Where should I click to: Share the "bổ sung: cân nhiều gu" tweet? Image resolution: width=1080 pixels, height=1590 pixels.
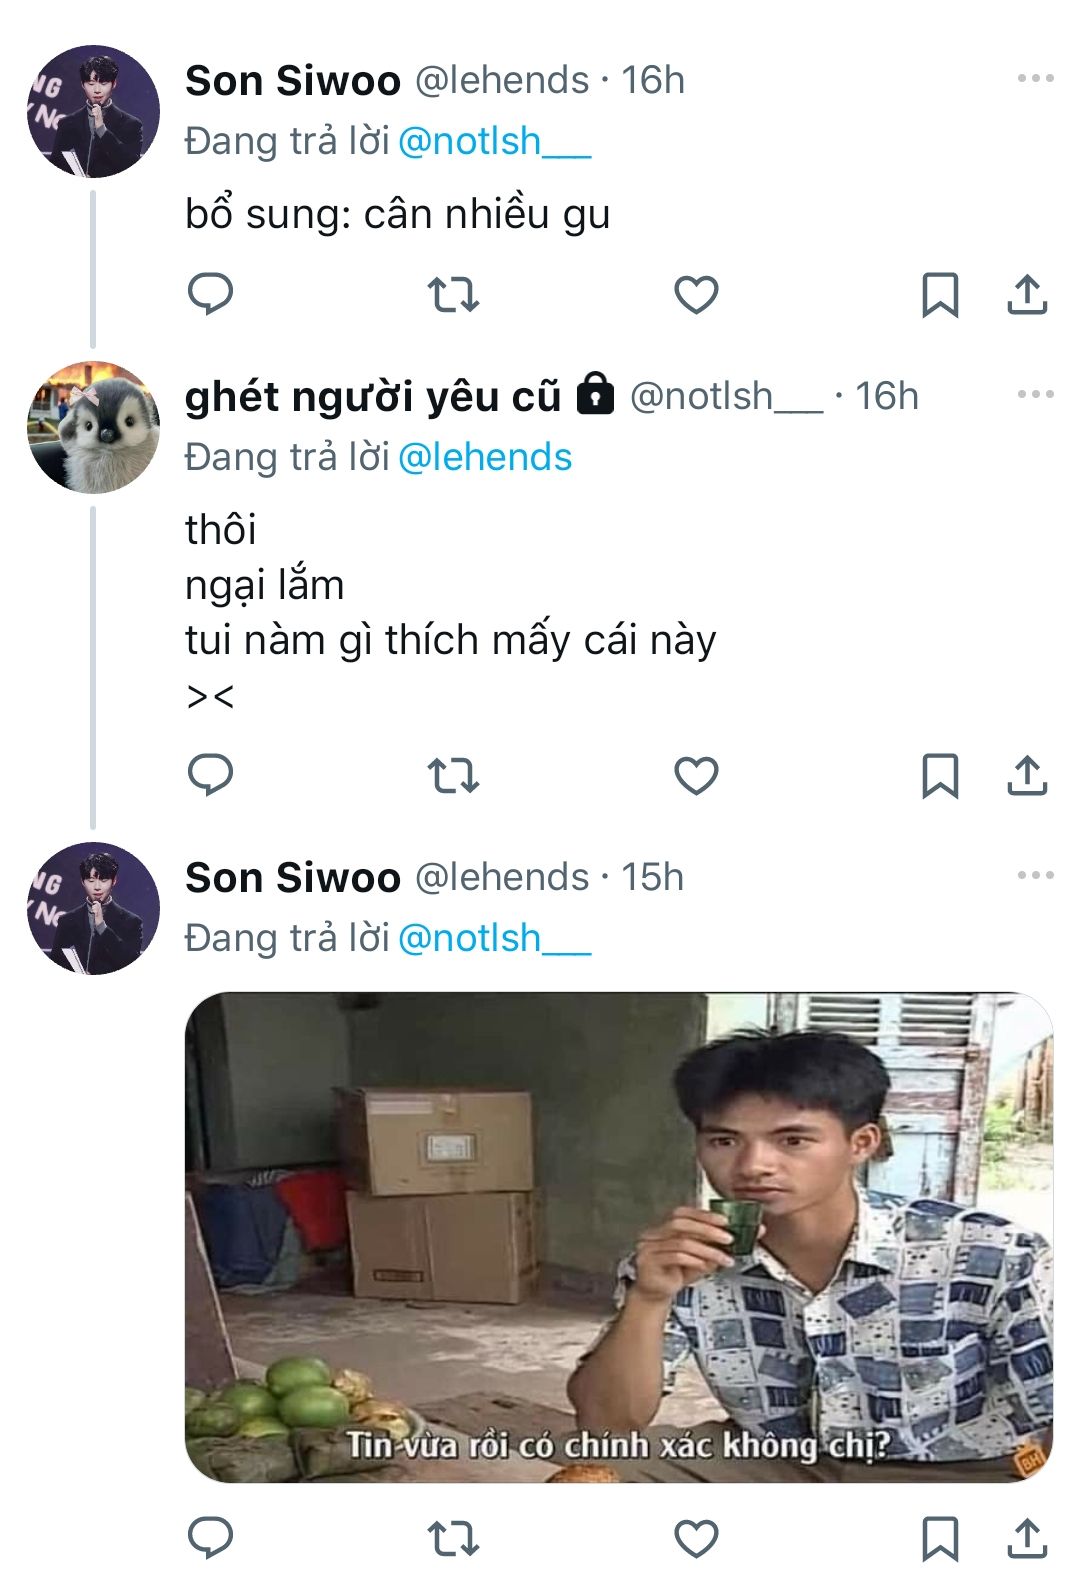(x=1027, y=295)
